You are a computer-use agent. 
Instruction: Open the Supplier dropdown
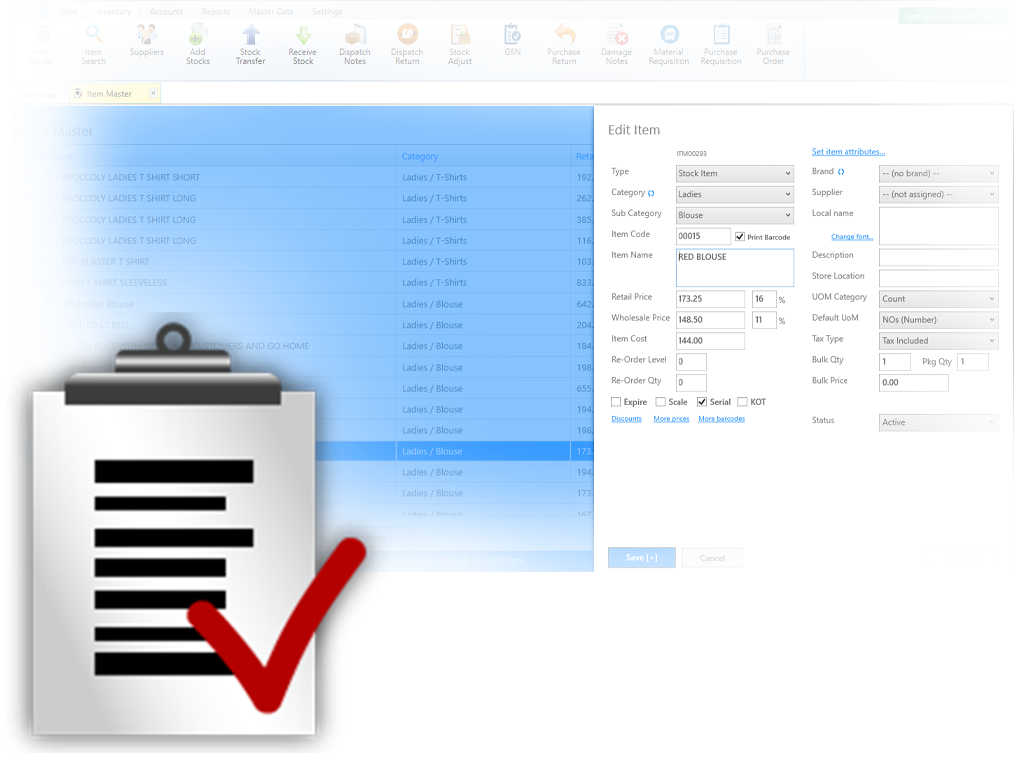pyautogui.click(x=938, y=194)
